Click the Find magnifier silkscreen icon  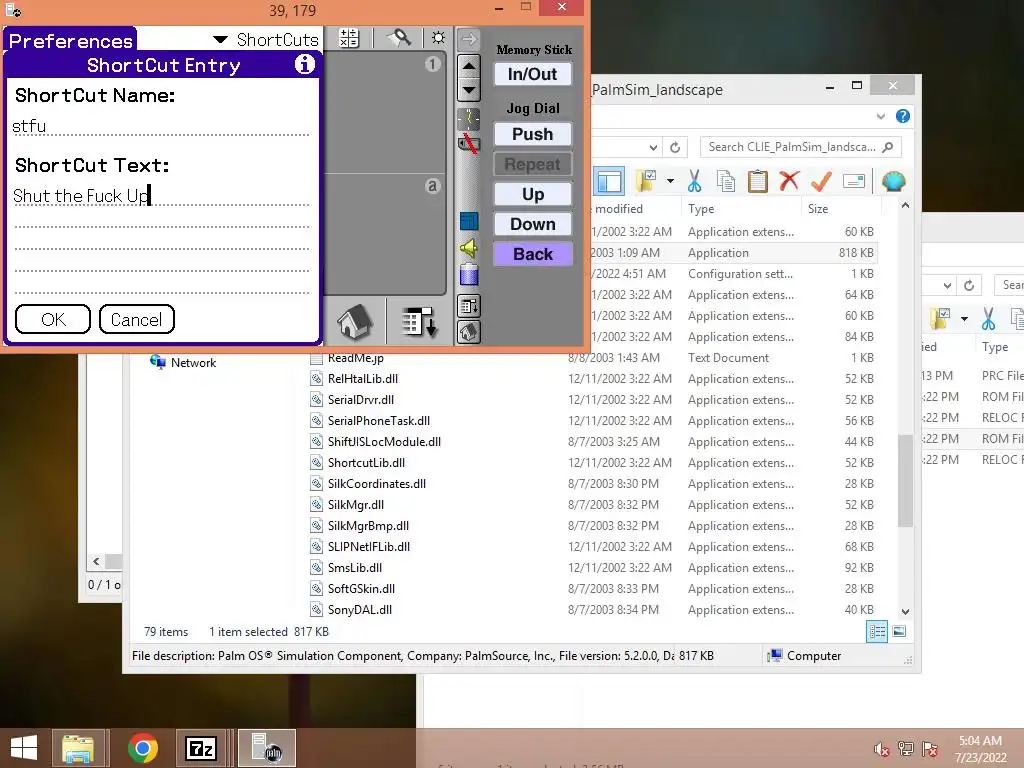tap(400, 38)
